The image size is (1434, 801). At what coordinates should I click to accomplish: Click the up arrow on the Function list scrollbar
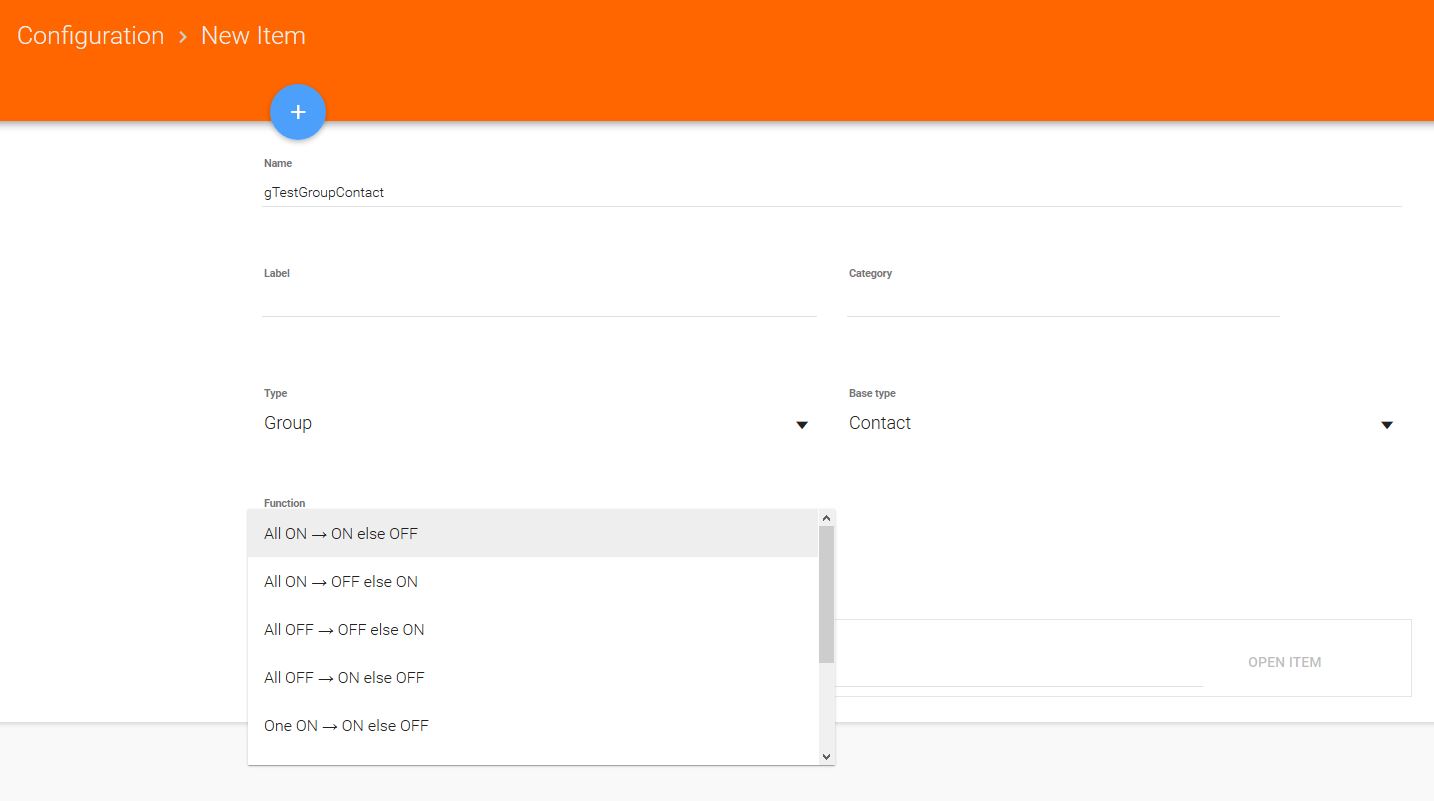(x=826, y=517)
